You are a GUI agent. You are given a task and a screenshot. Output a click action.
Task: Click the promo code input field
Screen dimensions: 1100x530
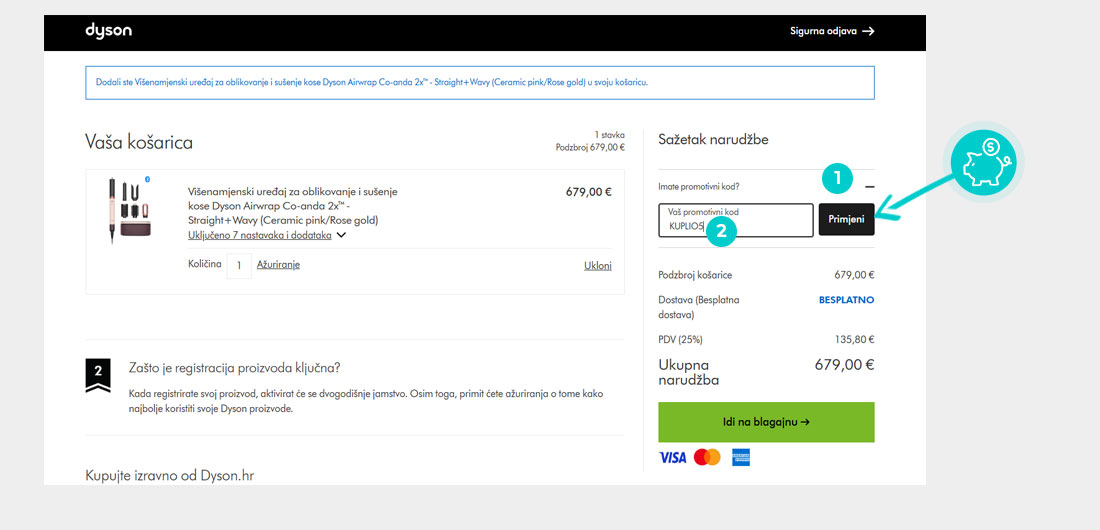click(x=736, y=220)
